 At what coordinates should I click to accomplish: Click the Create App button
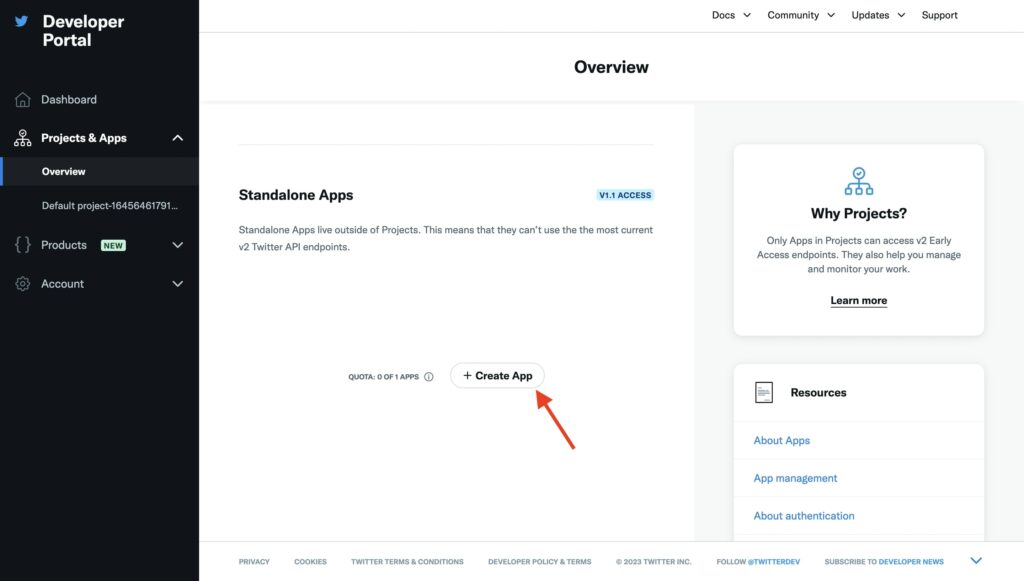pyautogui.click(x=498, y=376)
